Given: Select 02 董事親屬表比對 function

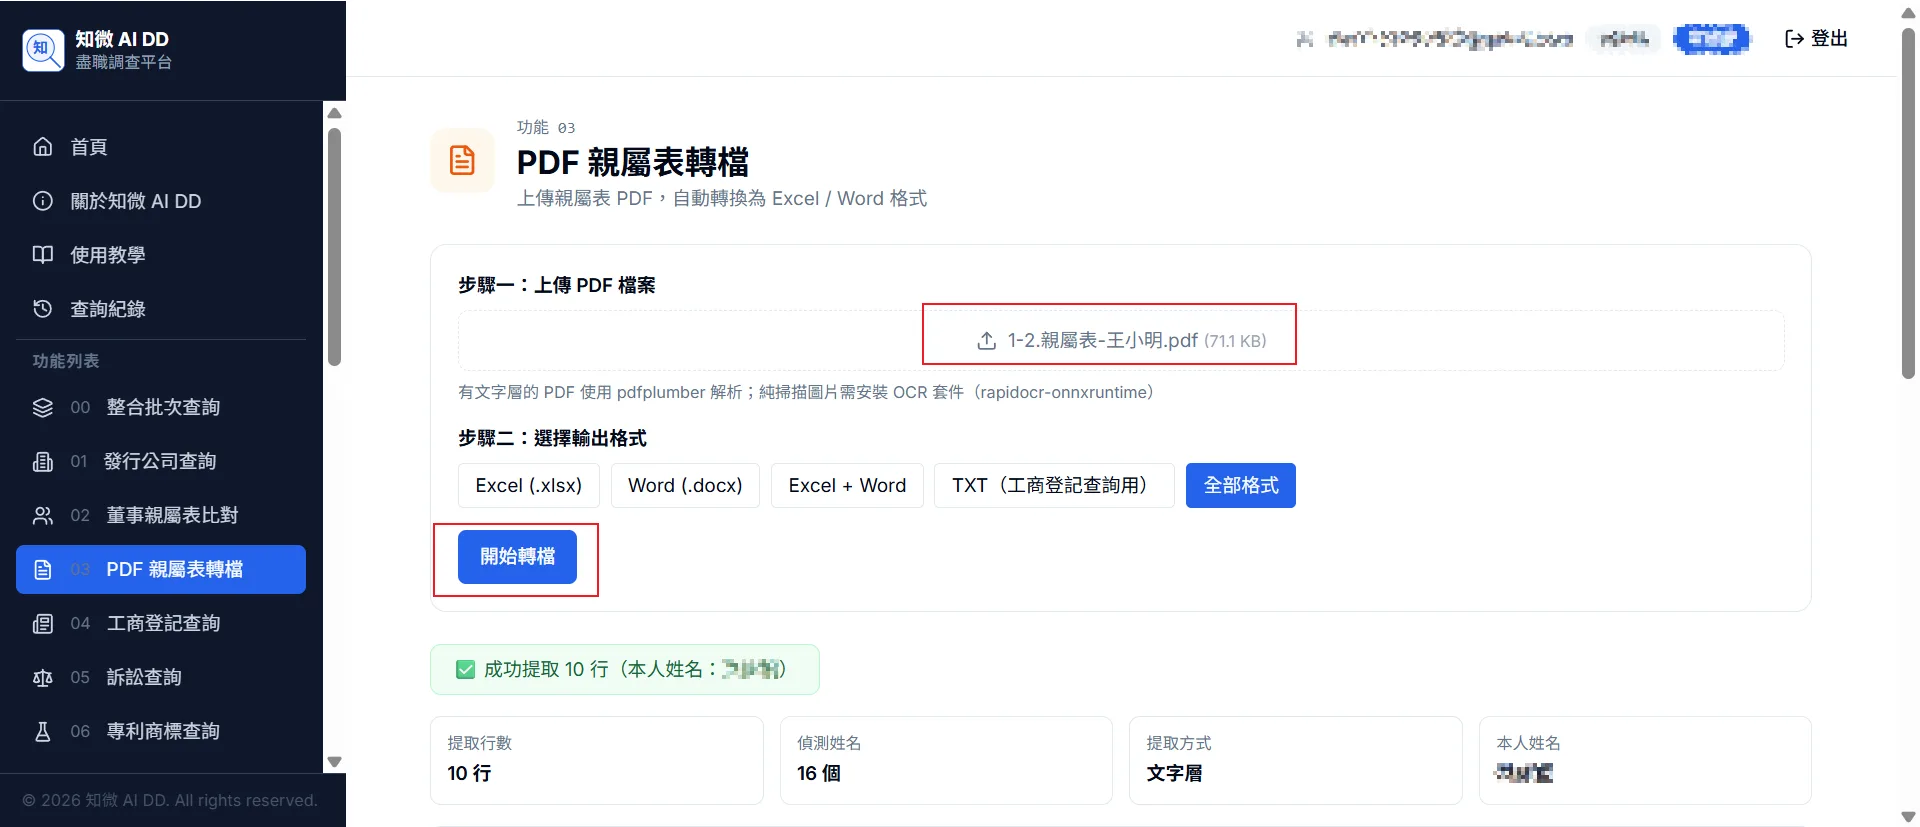Looking at the screenshot, I should point(161,515).
